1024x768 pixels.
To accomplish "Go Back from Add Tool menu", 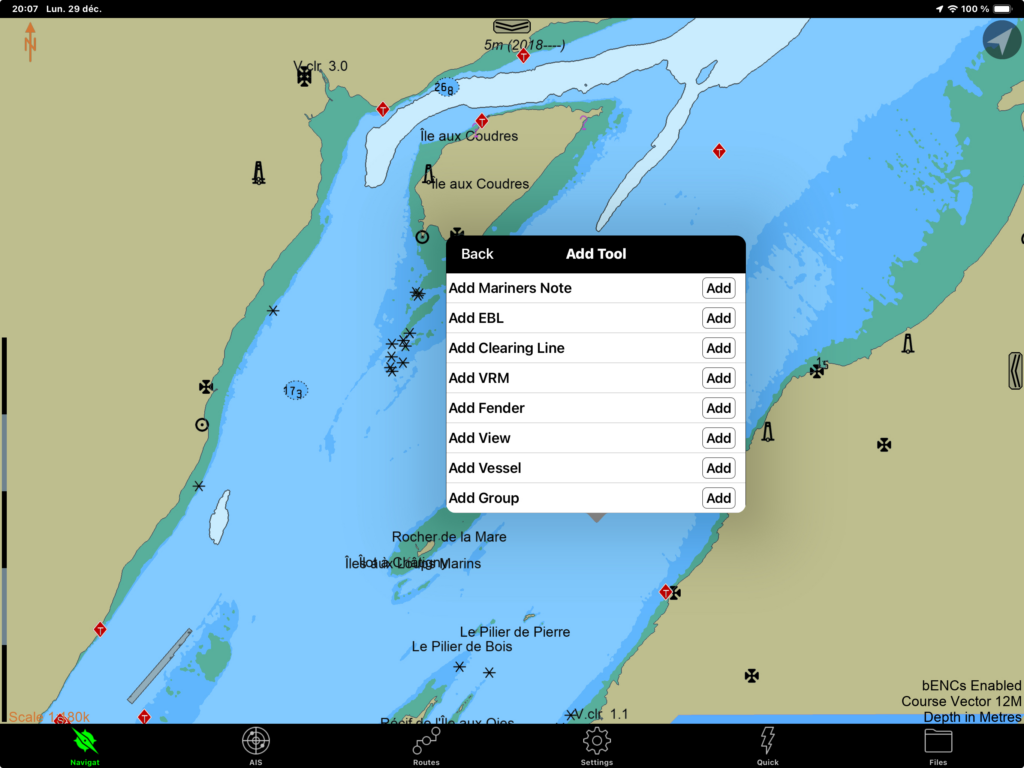I will (x=477, y=254).
